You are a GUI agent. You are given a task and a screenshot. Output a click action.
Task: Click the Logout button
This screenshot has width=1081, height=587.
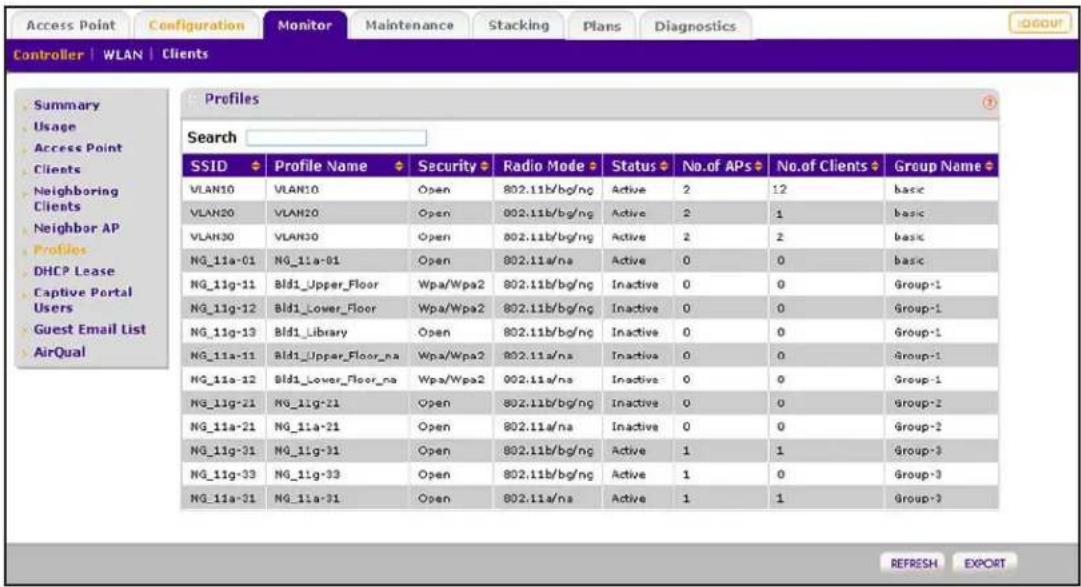[x=1040, y=23]
